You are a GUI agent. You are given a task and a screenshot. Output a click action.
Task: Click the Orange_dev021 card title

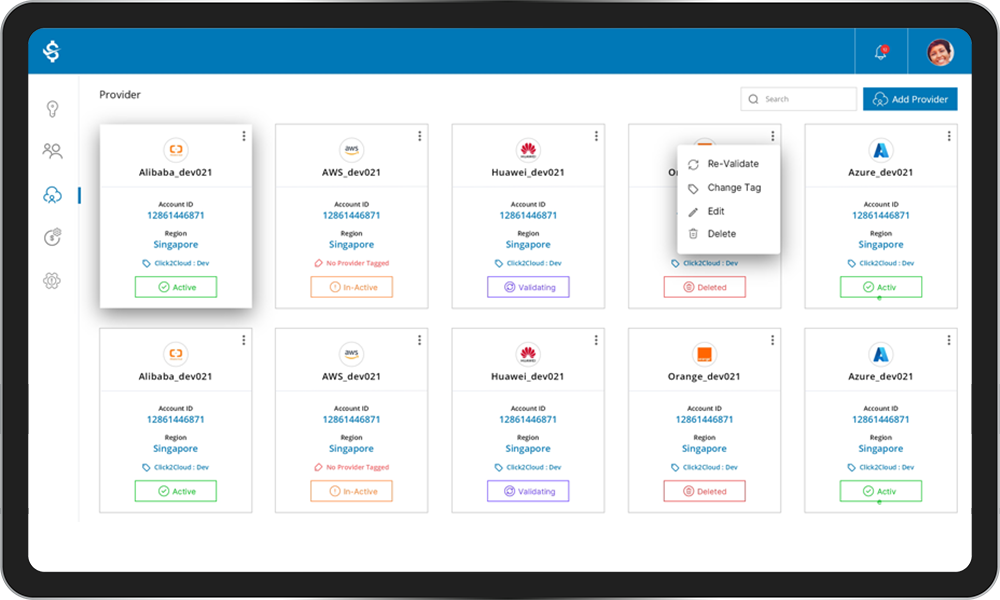704,377
